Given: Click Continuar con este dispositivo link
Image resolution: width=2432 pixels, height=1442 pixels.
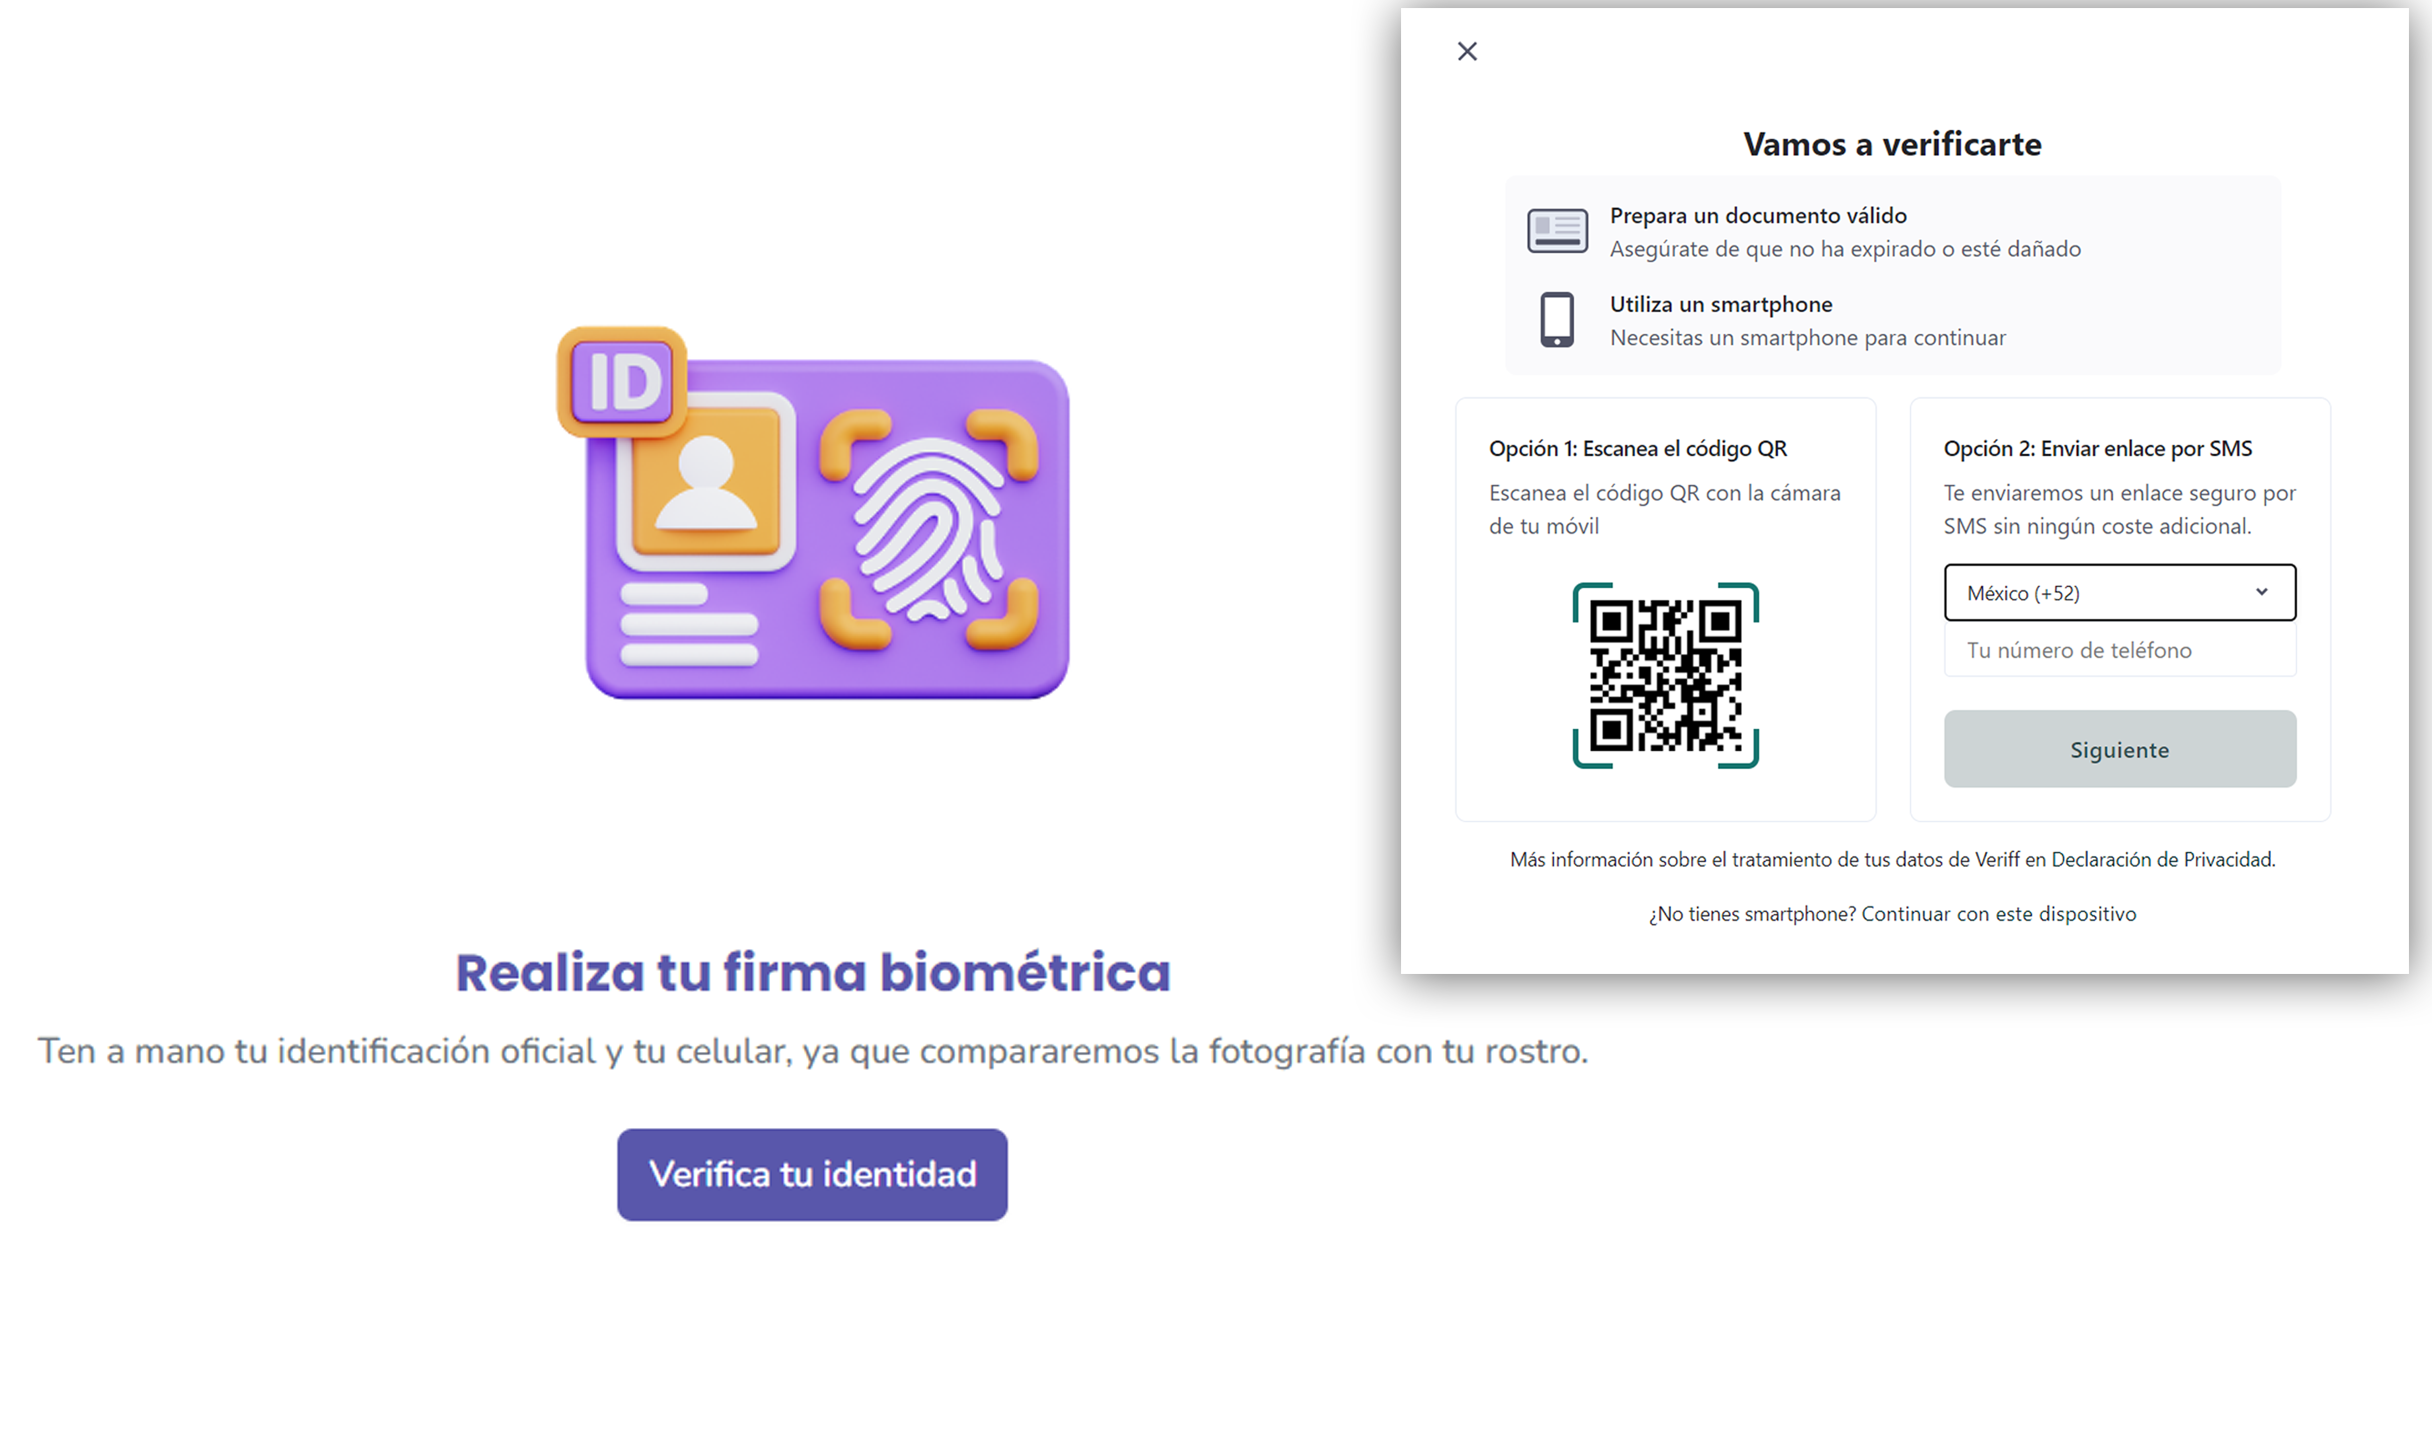Looking at the screenshot, I should click(x=1998, y=914).
